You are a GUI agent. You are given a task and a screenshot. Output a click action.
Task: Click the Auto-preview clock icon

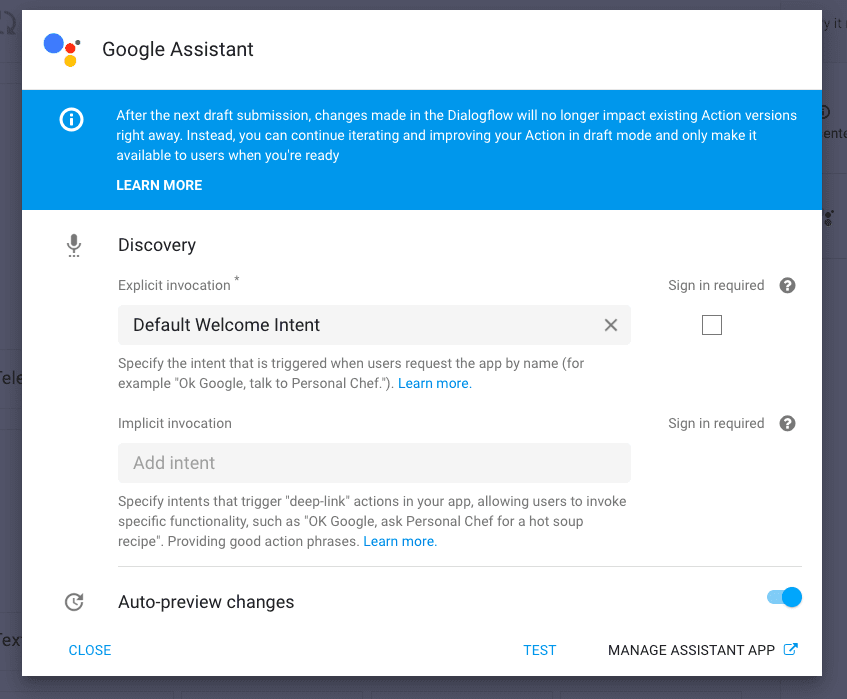[x=74, y=602]
